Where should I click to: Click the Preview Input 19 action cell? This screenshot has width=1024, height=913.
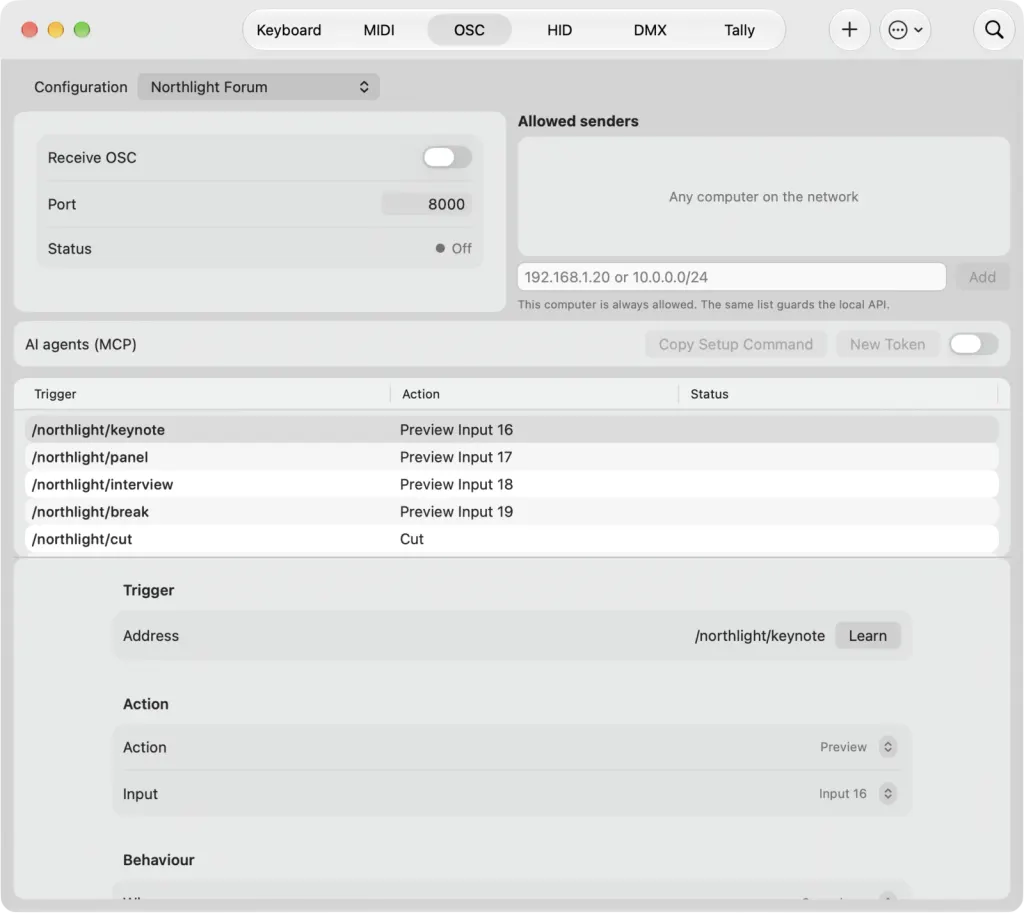point(456,512)
